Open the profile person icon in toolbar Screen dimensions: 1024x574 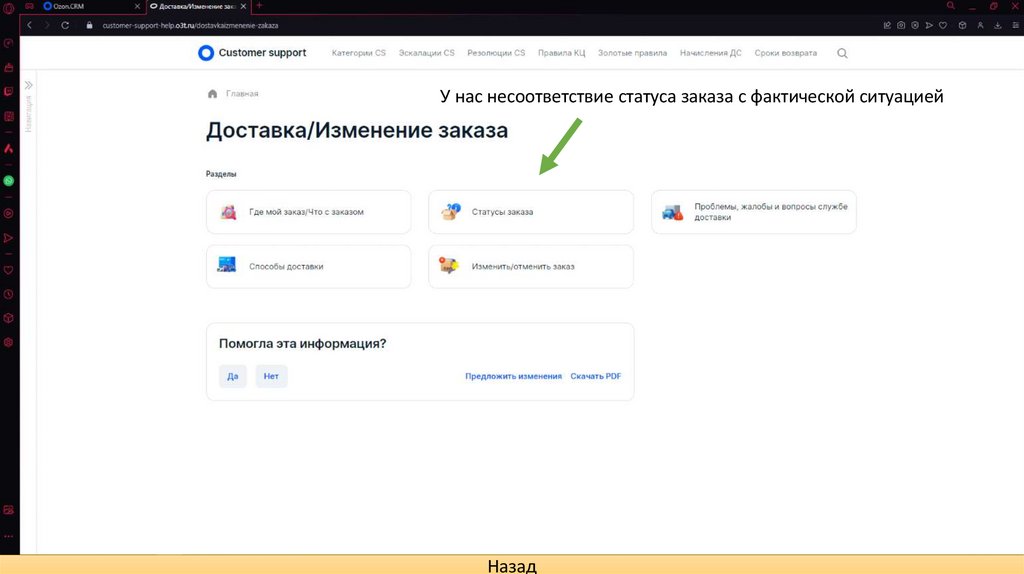(980, 25)
